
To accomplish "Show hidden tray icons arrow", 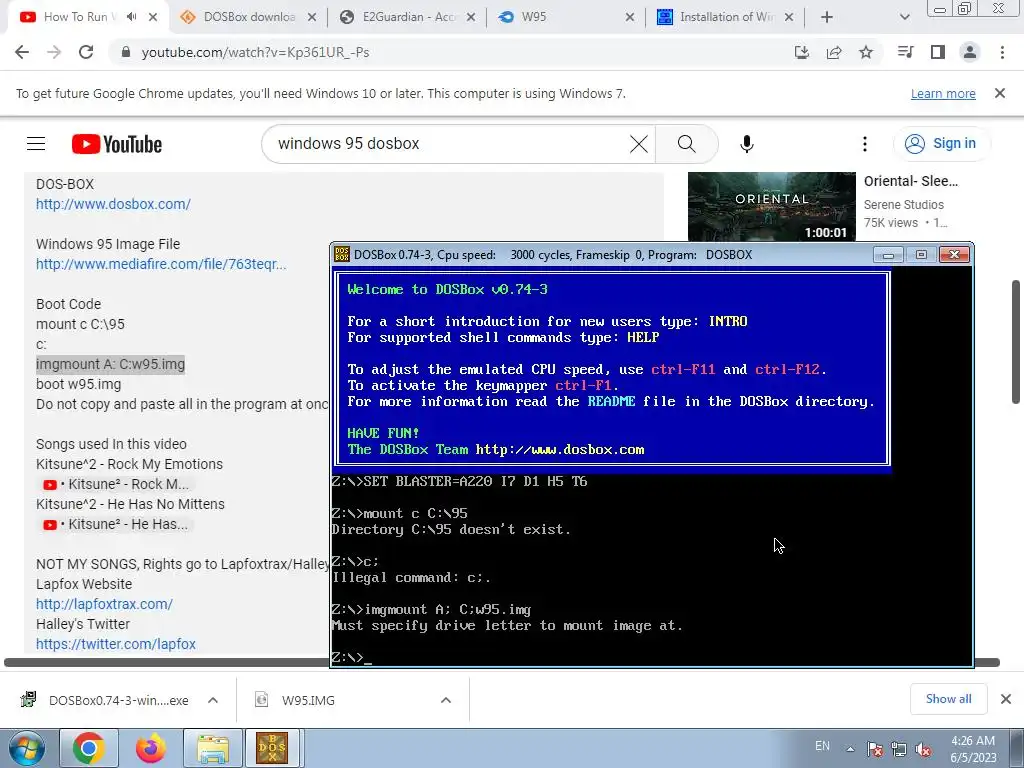I will tap(850, 749).
